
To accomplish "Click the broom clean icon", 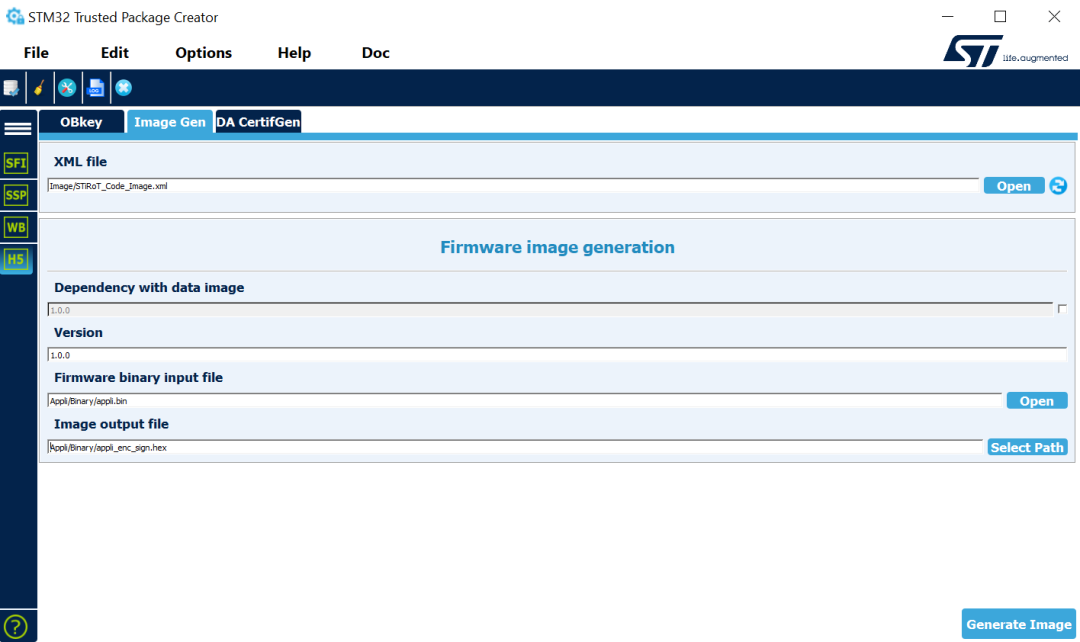I will (x=39, y=88).
